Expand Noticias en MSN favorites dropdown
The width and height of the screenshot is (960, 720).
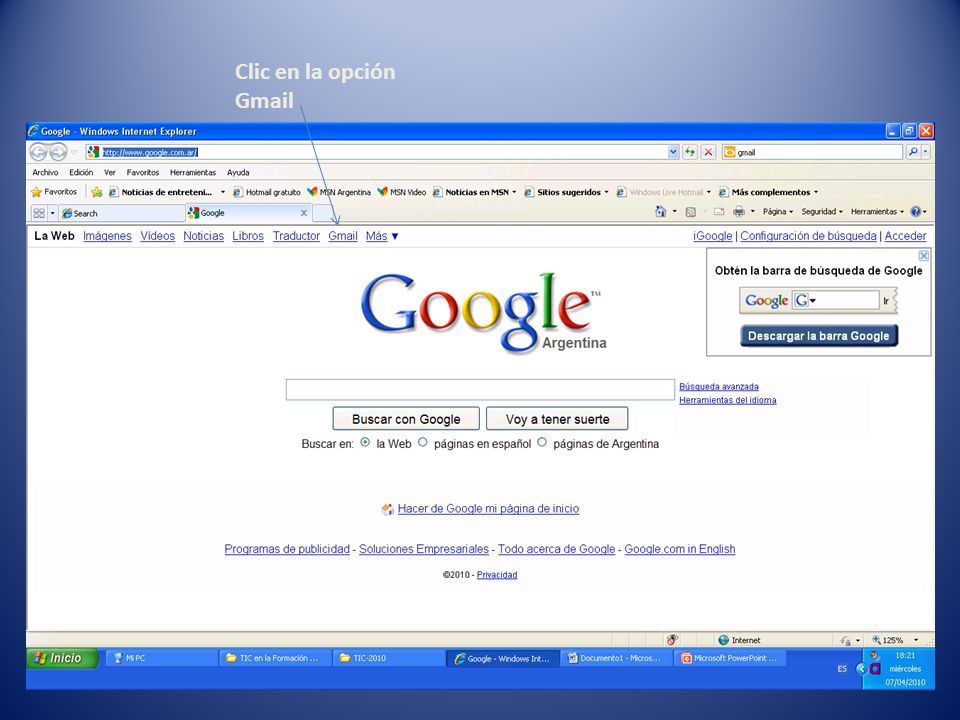(x=514, y=192)
